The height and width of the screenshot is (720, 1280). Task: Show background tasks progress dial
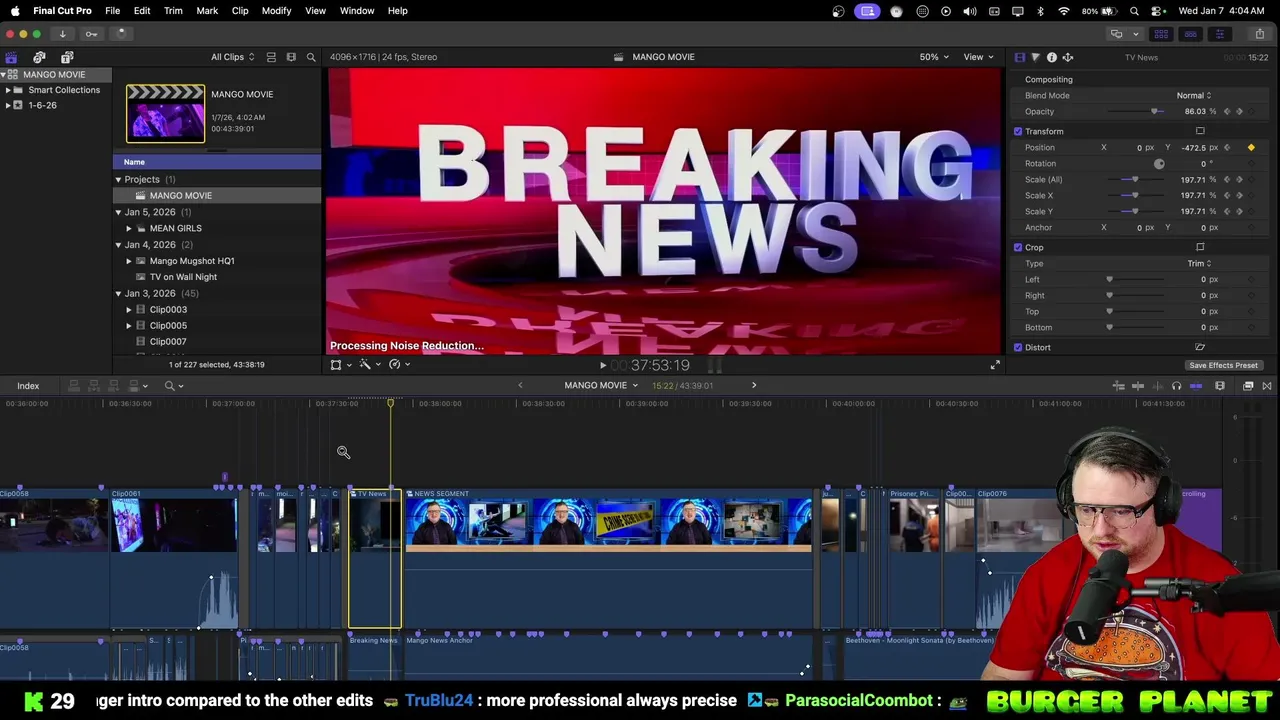pyautogui.click(x=120, y=34)
